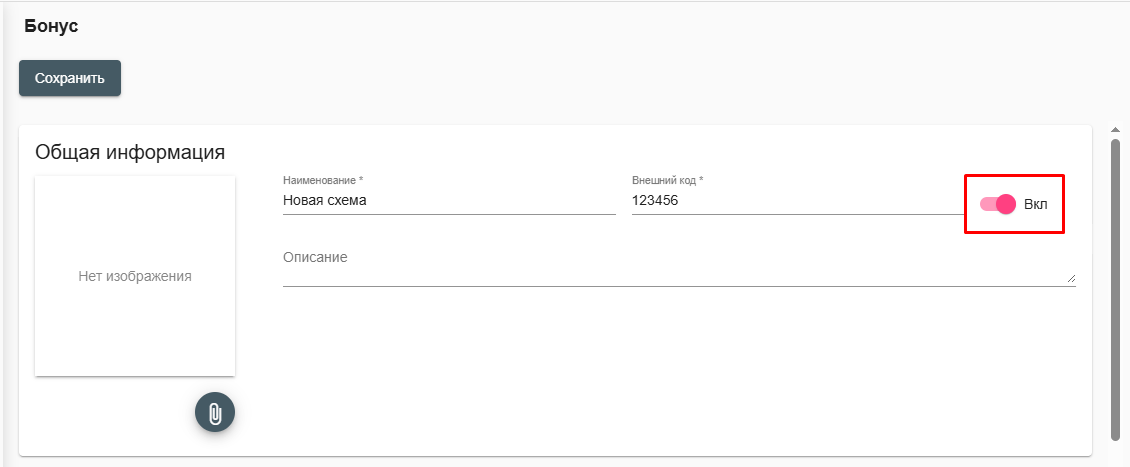This screenshot has height=467, width=1130.
Task: Click the 123456 code value
Action: pyautogui.click(x=655, y=201)
